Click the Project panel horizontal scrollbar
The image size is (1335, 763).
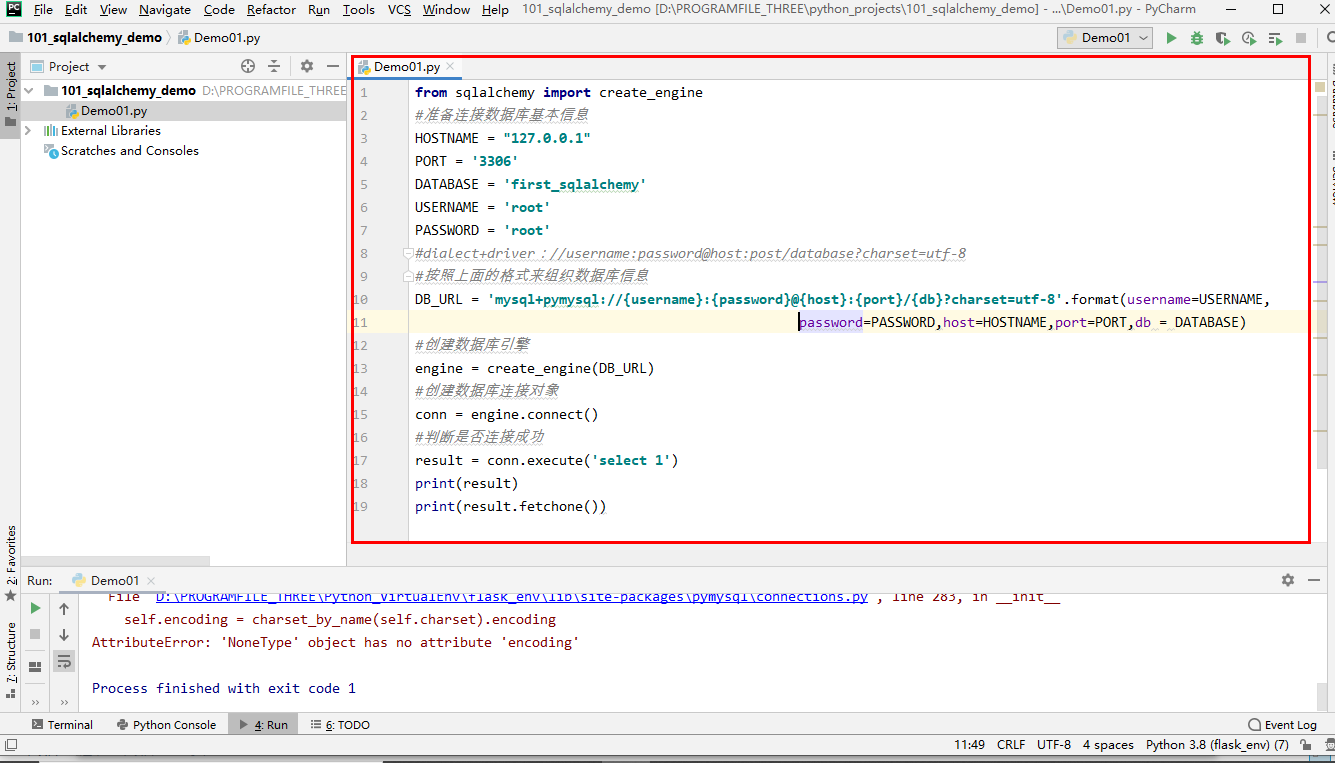pos(116,561)
